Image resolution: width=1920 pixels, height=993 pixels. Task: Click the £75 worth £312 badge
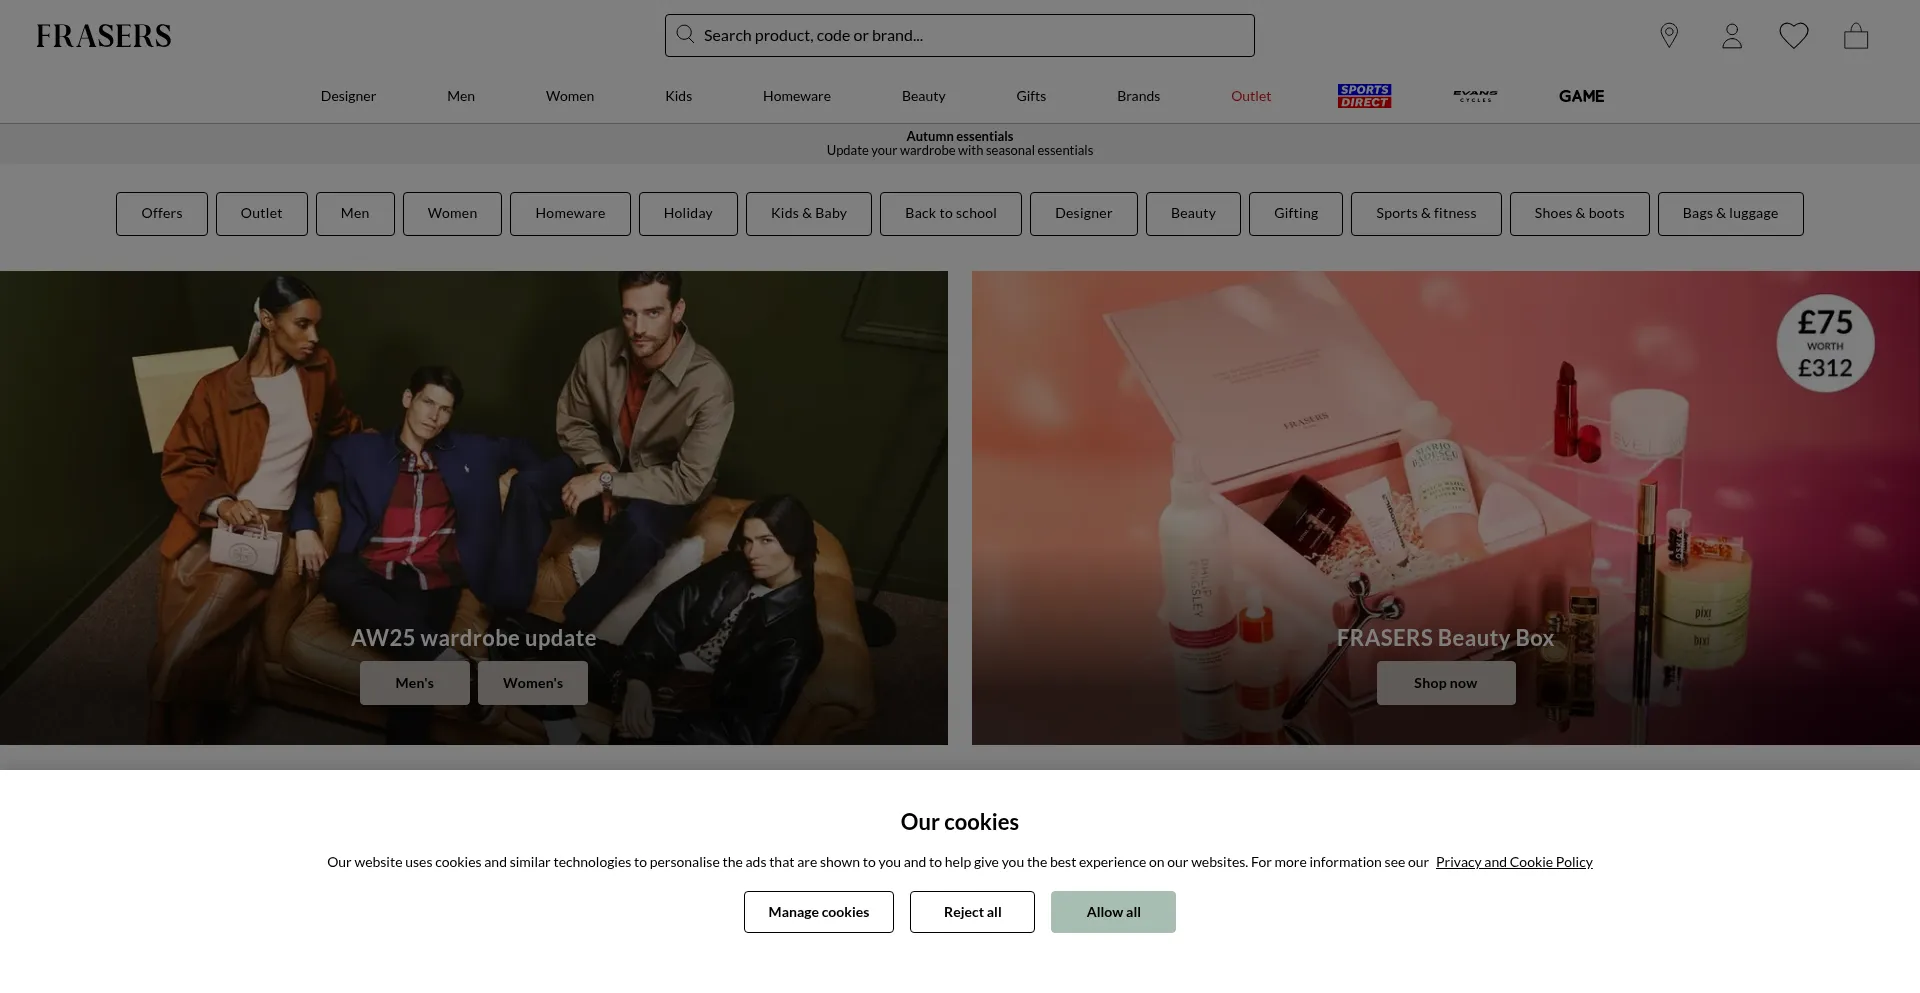[1825, 343]
